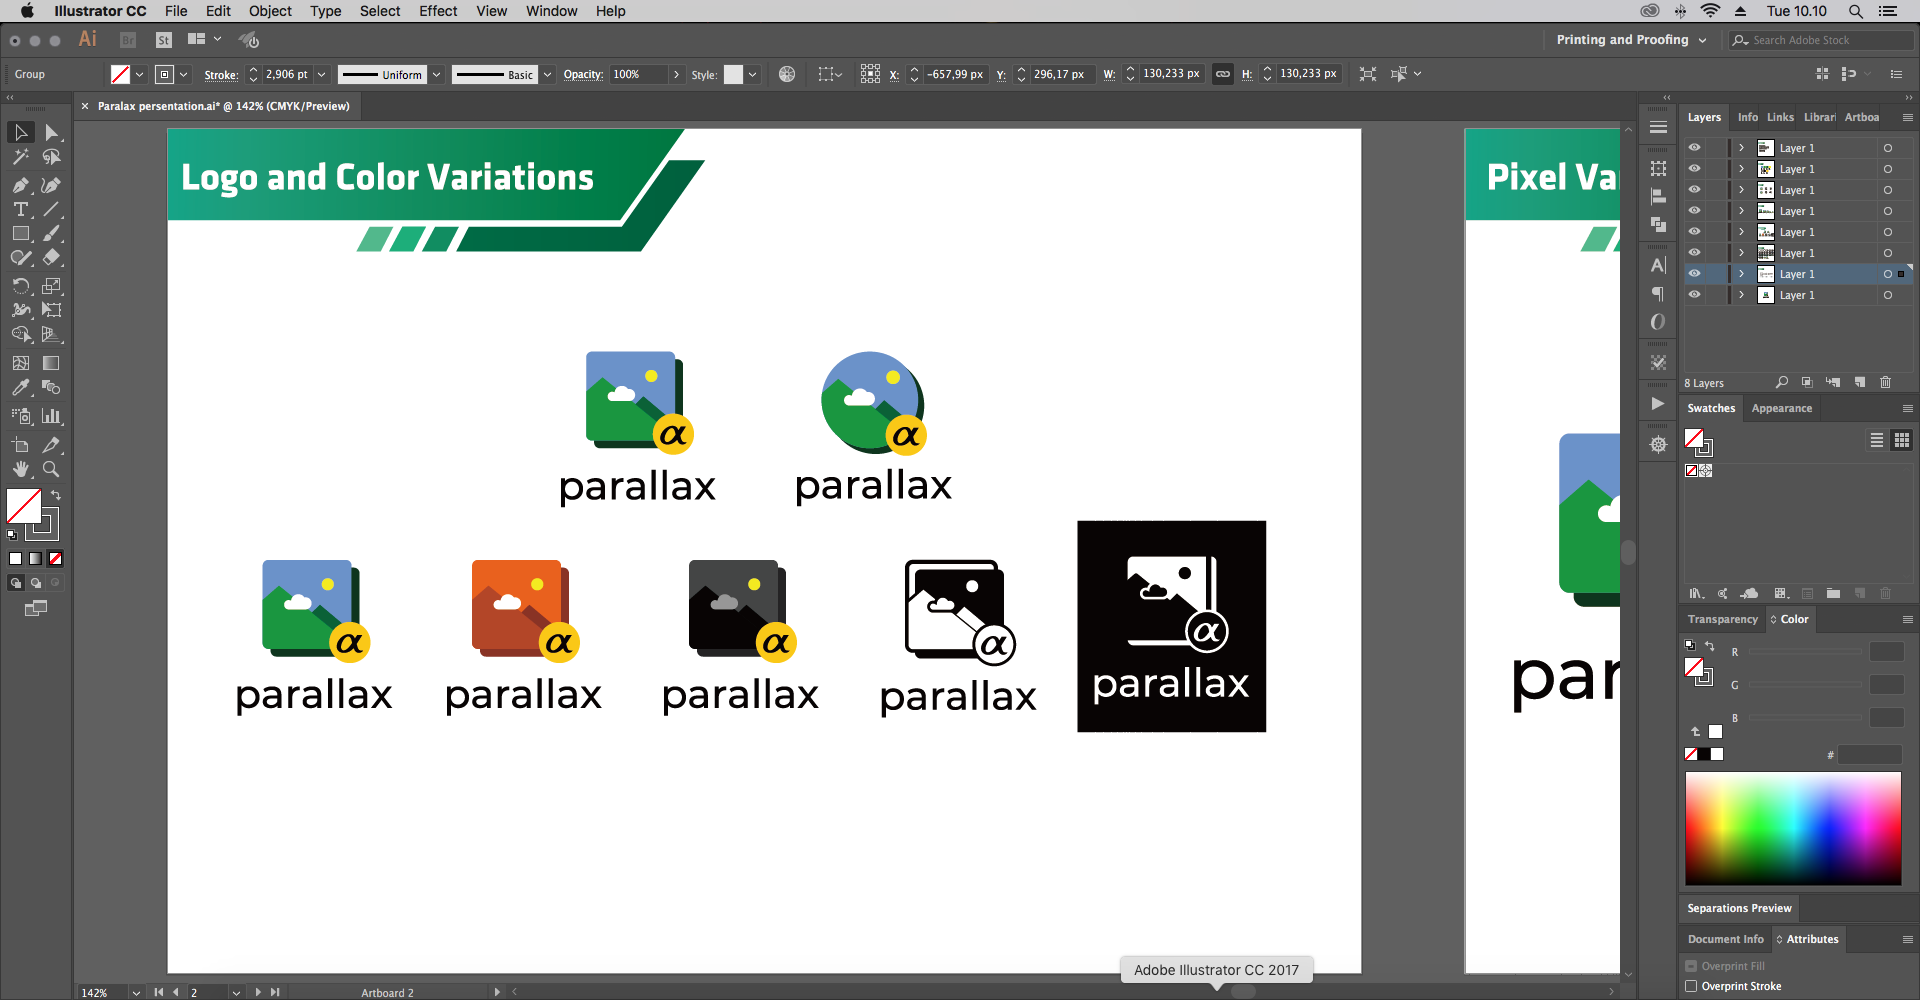Open the Effect menu
This screenshot has height=1000, width=1920.
pos(438,11)
